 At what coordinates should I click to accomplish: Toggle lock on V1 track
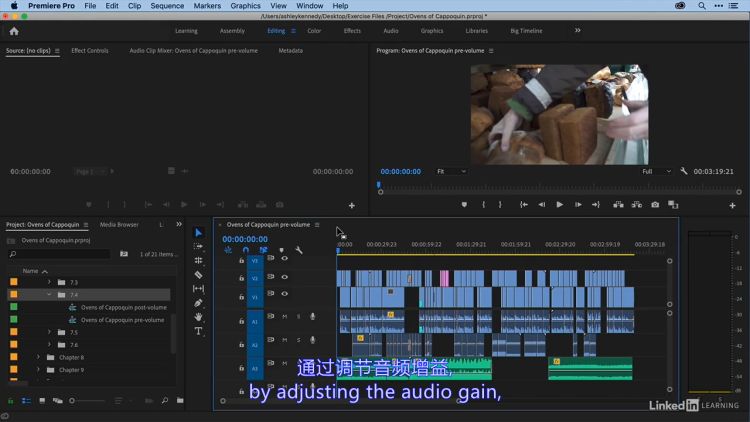tap(242, 297)
